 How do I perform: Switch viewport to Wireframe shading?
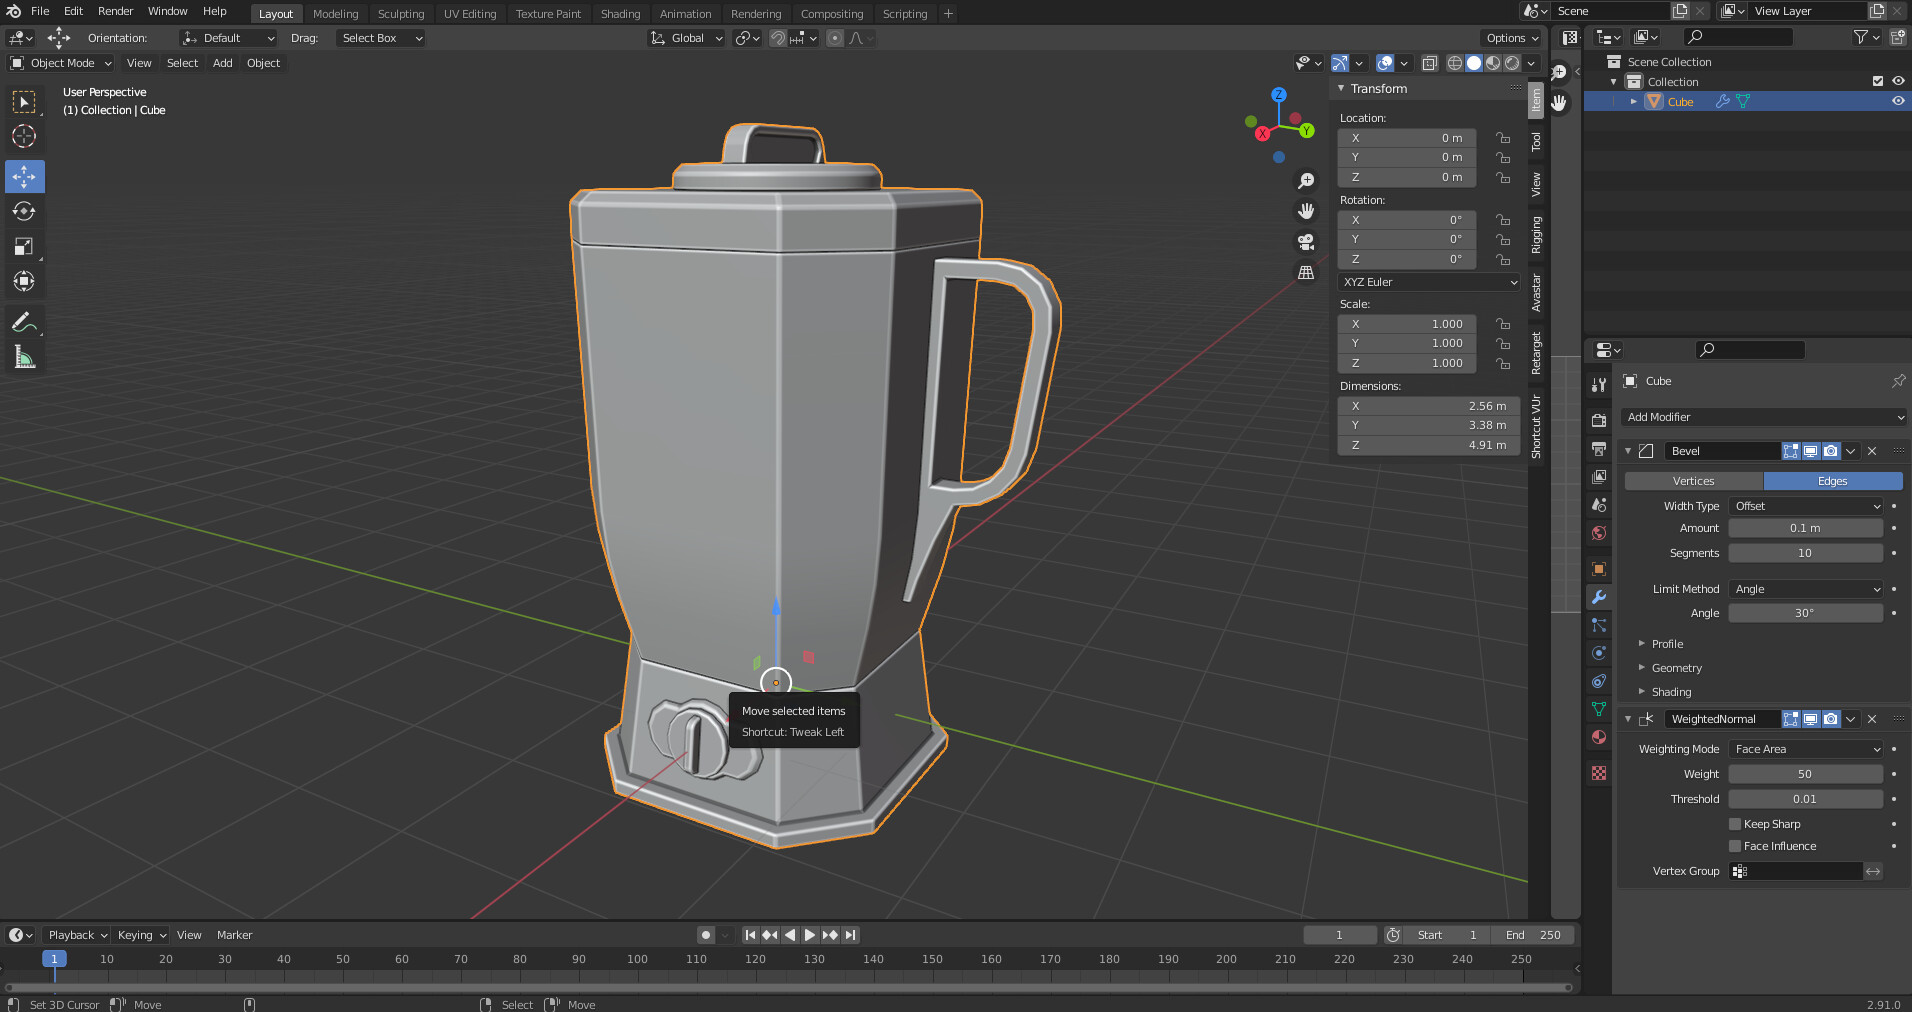click(1454, 63)
